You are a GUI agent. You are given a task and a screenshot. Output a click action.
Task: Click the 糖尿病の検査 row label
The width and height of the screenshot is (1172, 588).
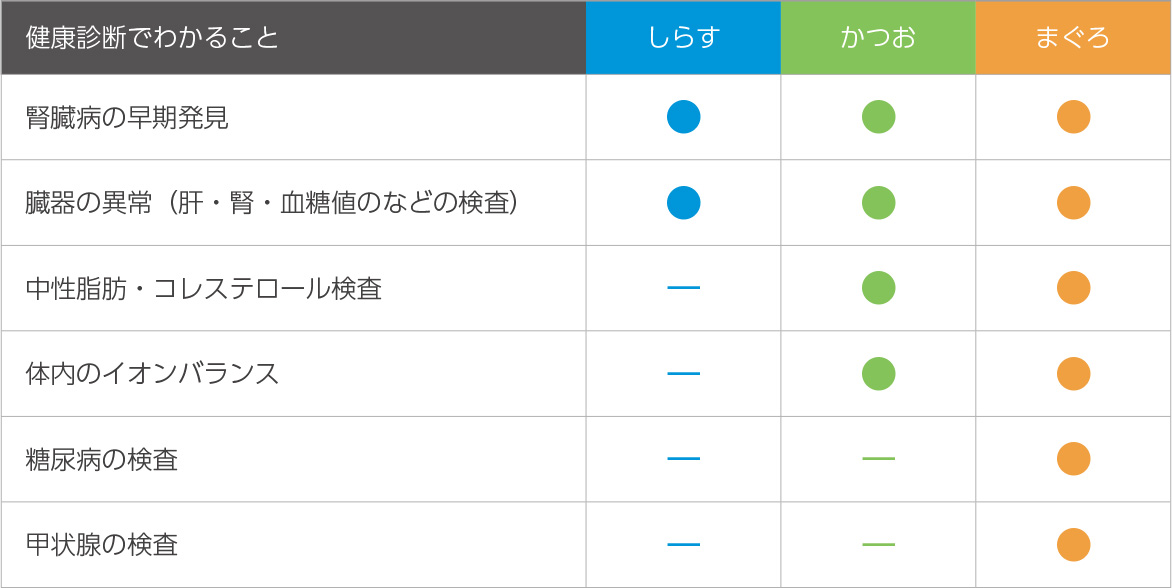(102, 459)
